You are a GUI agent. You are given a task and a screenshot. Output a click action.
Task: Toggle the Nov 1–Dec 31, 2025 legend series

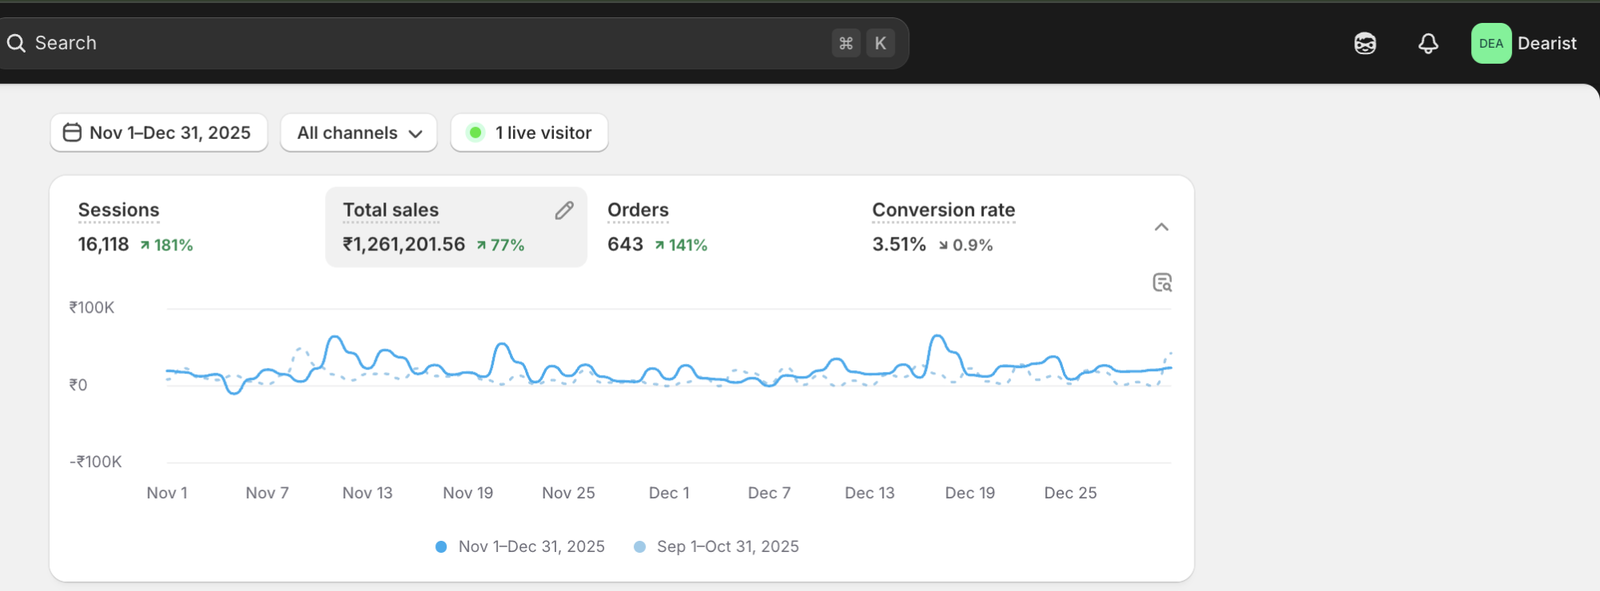click(520, 547)
